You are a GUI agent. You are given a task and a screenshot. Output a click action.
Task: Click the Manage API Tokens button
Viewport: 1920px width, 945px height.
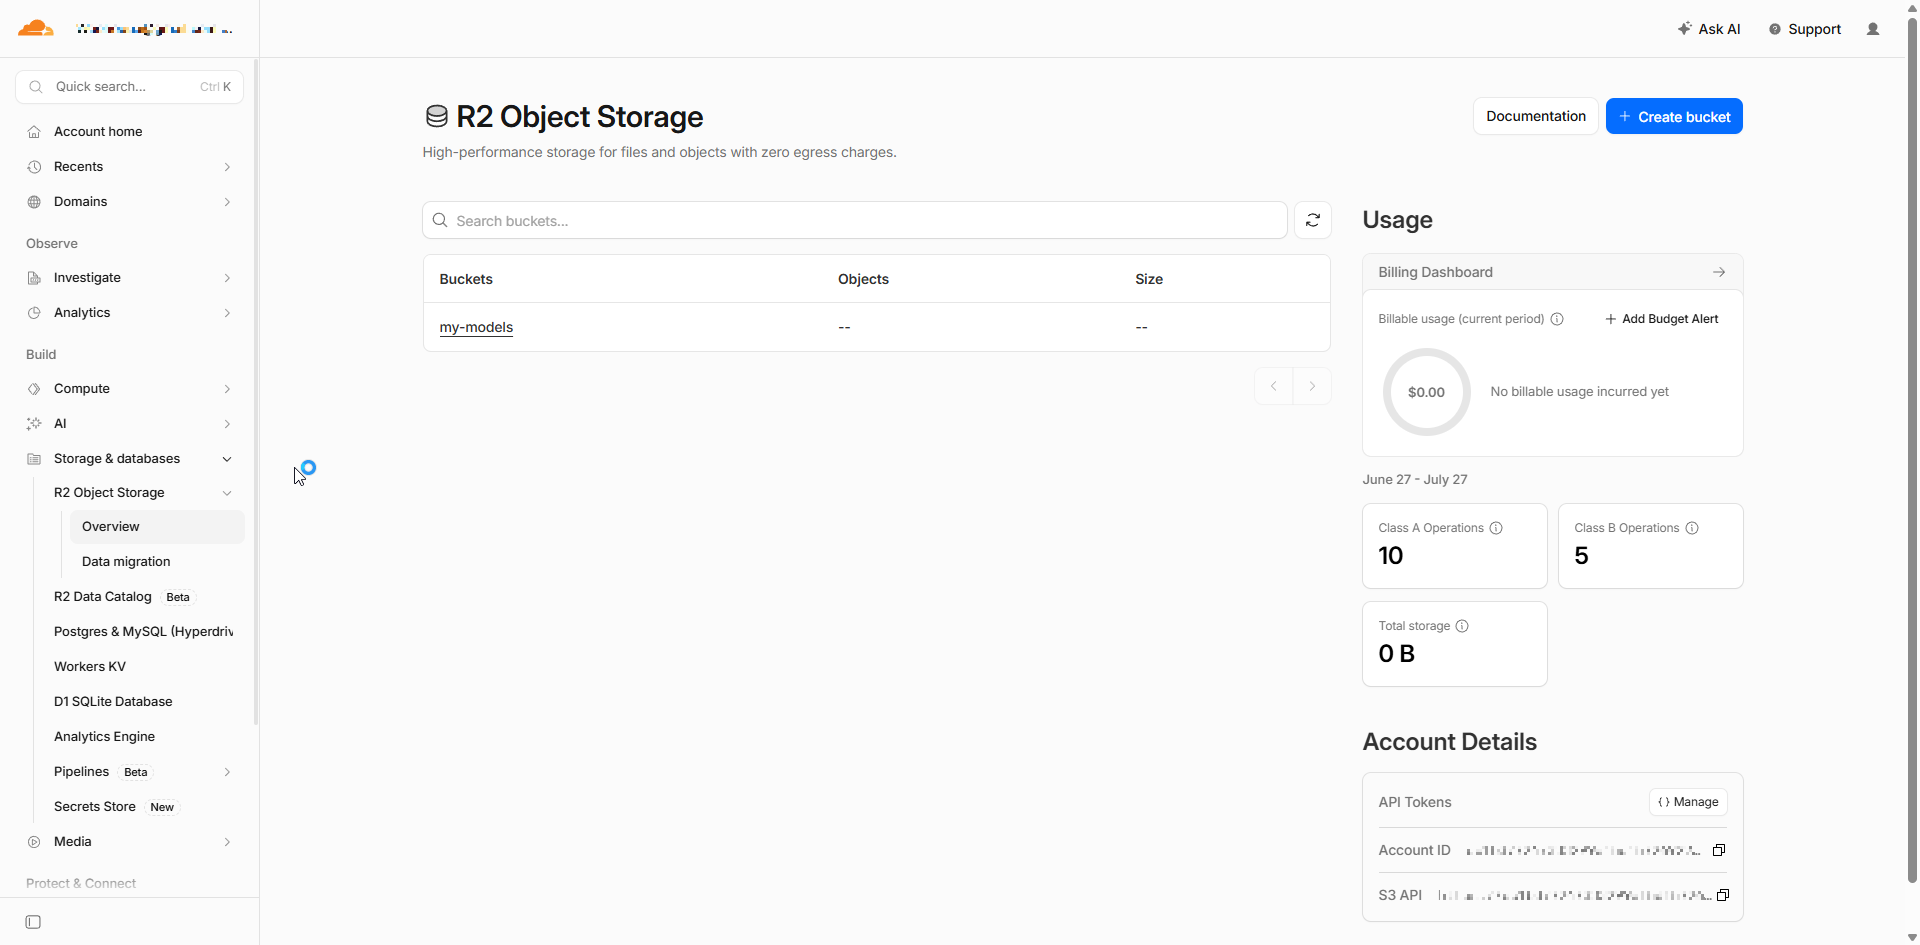pyautogui.click(x=1688, y=802)
